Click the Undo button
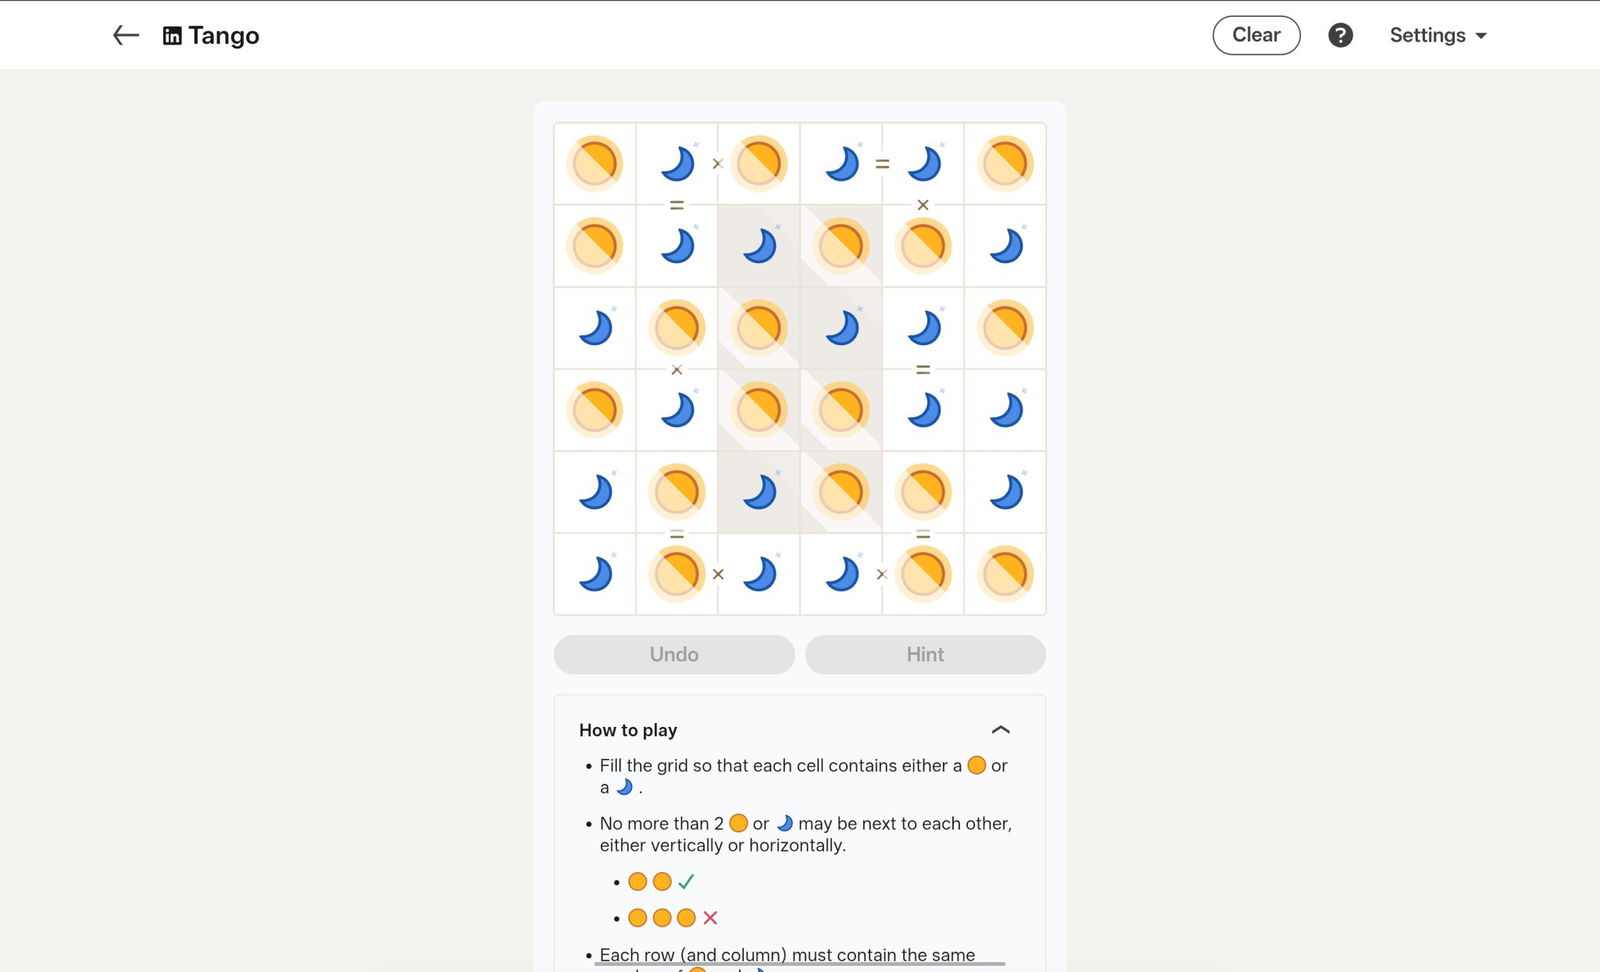This screenshot has width=1600, height=972. pos(674,654)
